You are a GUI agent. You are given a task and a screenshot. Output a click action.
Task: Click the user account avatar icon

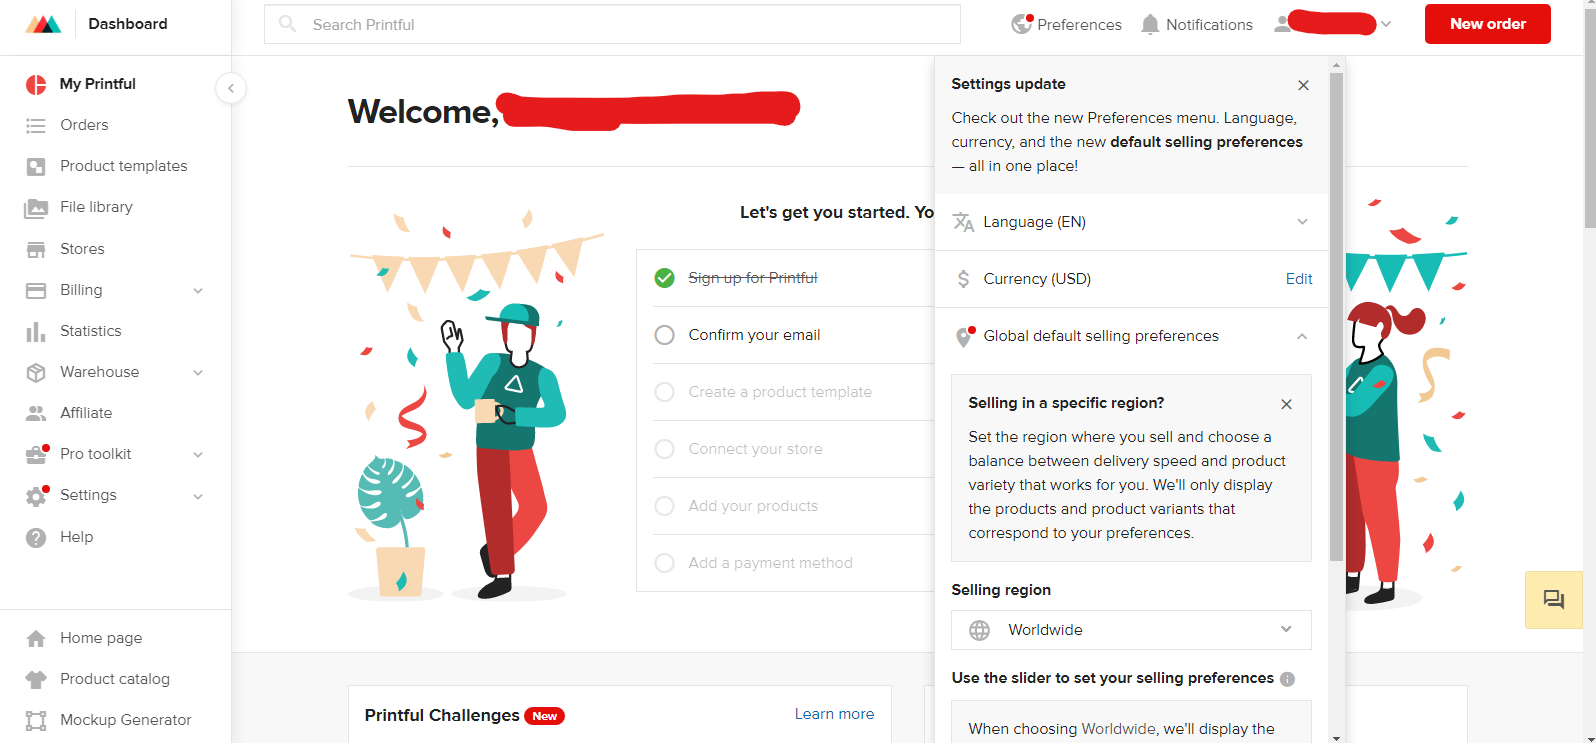click(1282, 24)
